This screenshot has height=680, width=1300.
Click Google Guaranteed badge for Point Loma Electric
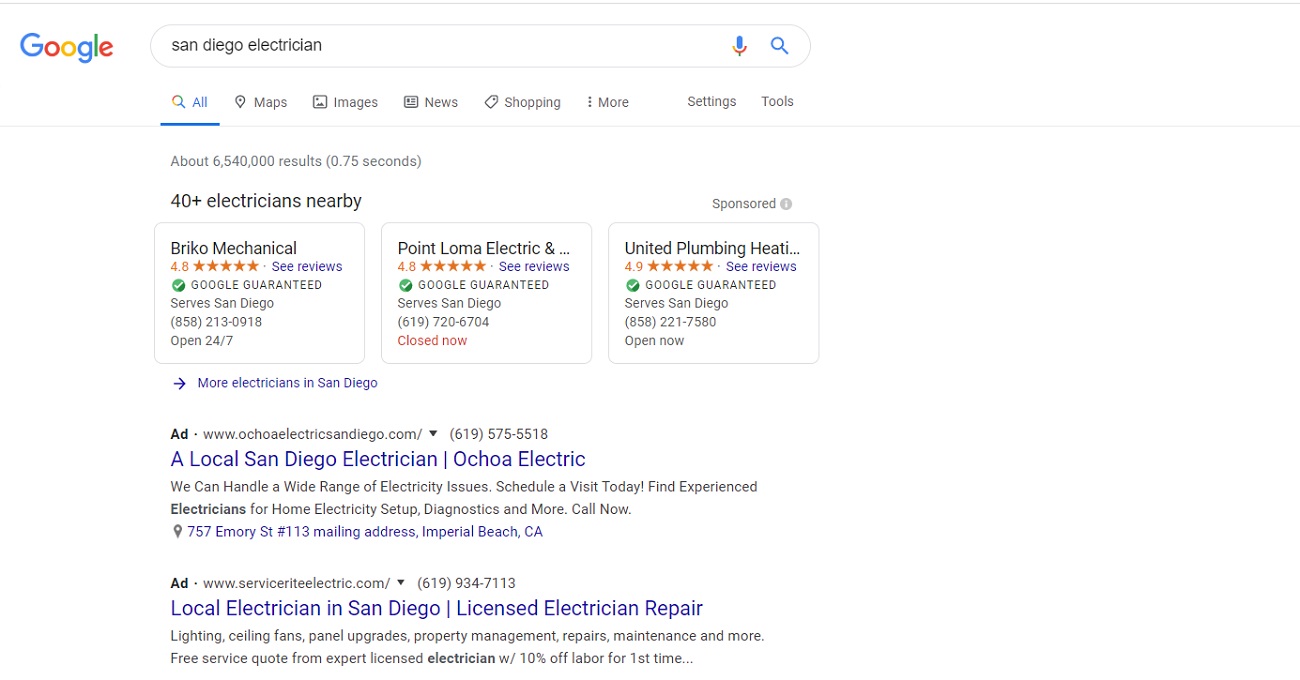(406, 285)
